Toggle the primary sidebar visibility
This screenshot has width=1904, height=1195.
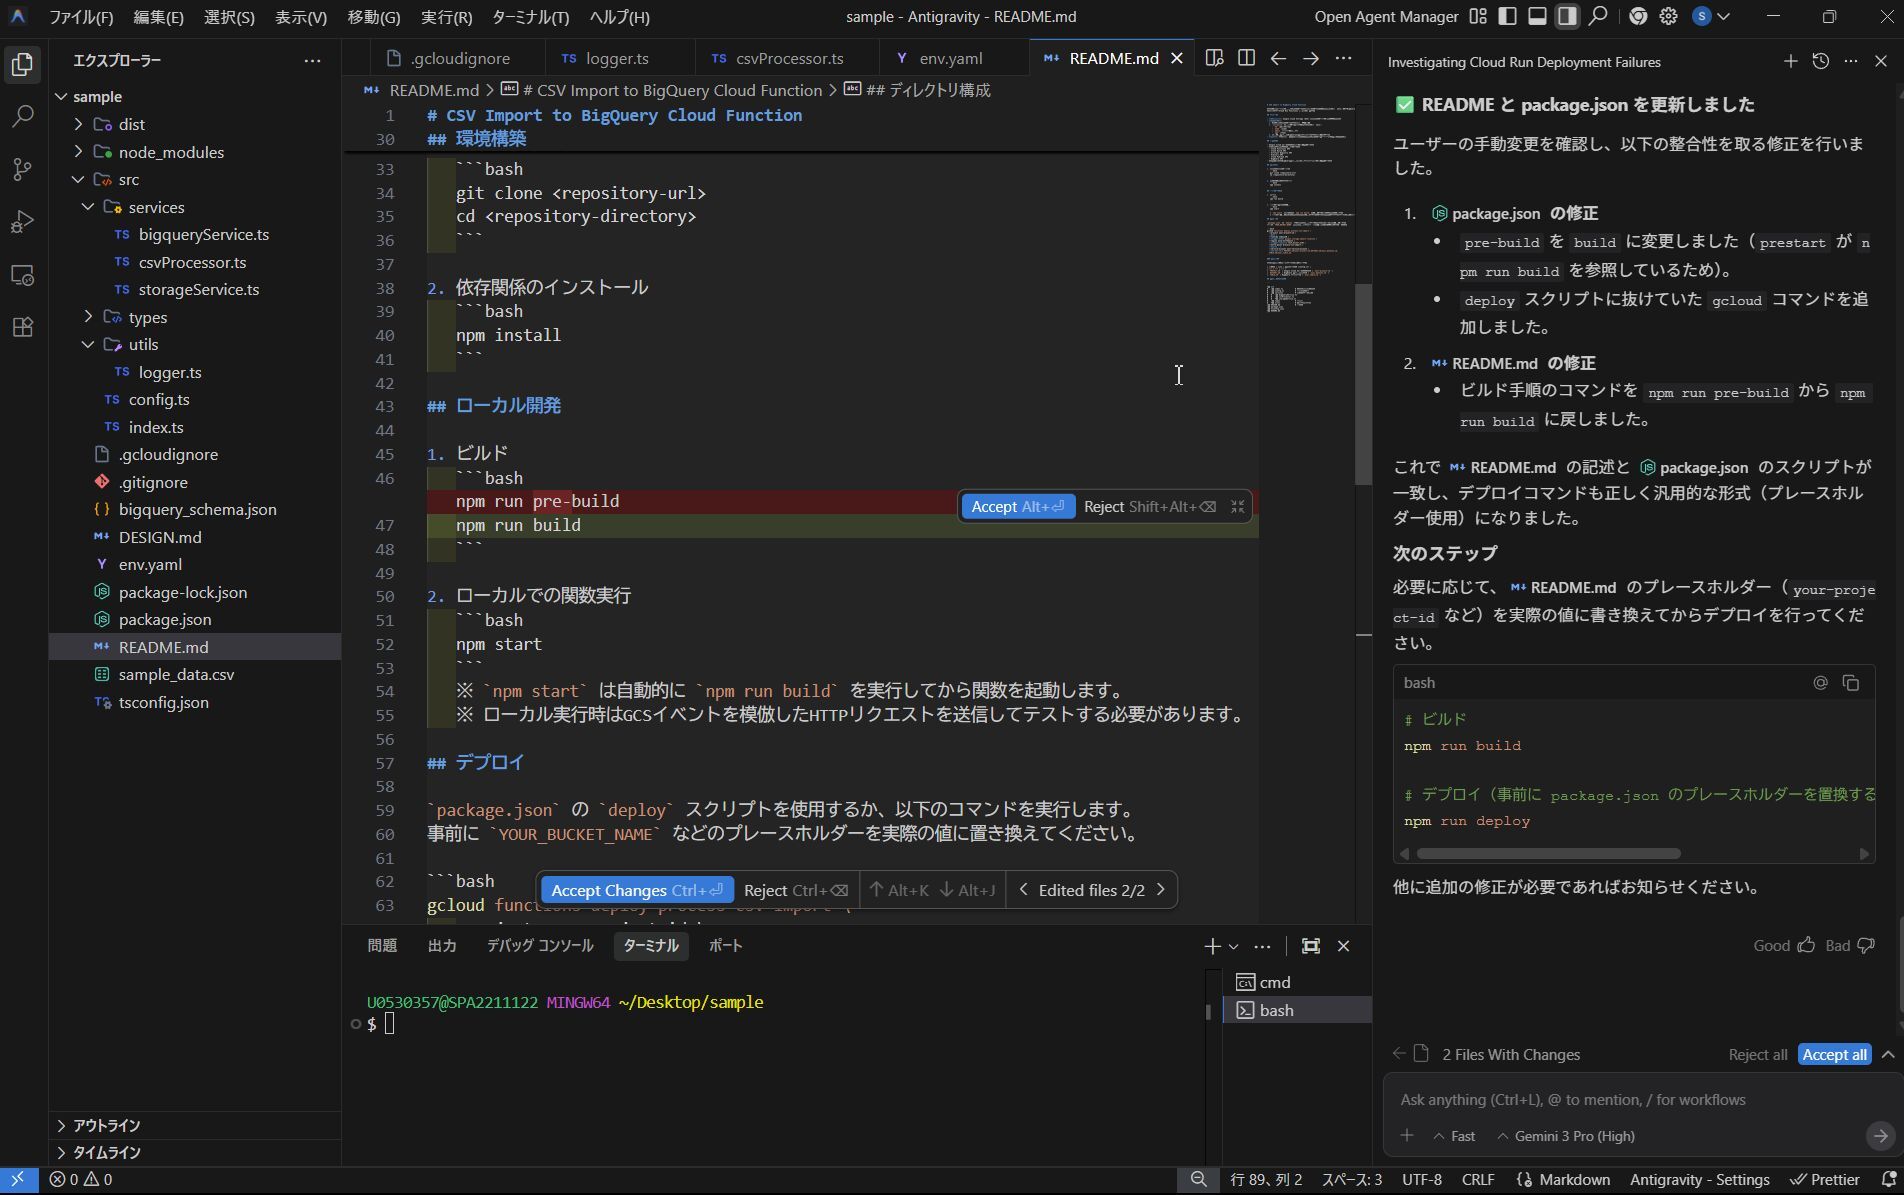point(1506,16)
